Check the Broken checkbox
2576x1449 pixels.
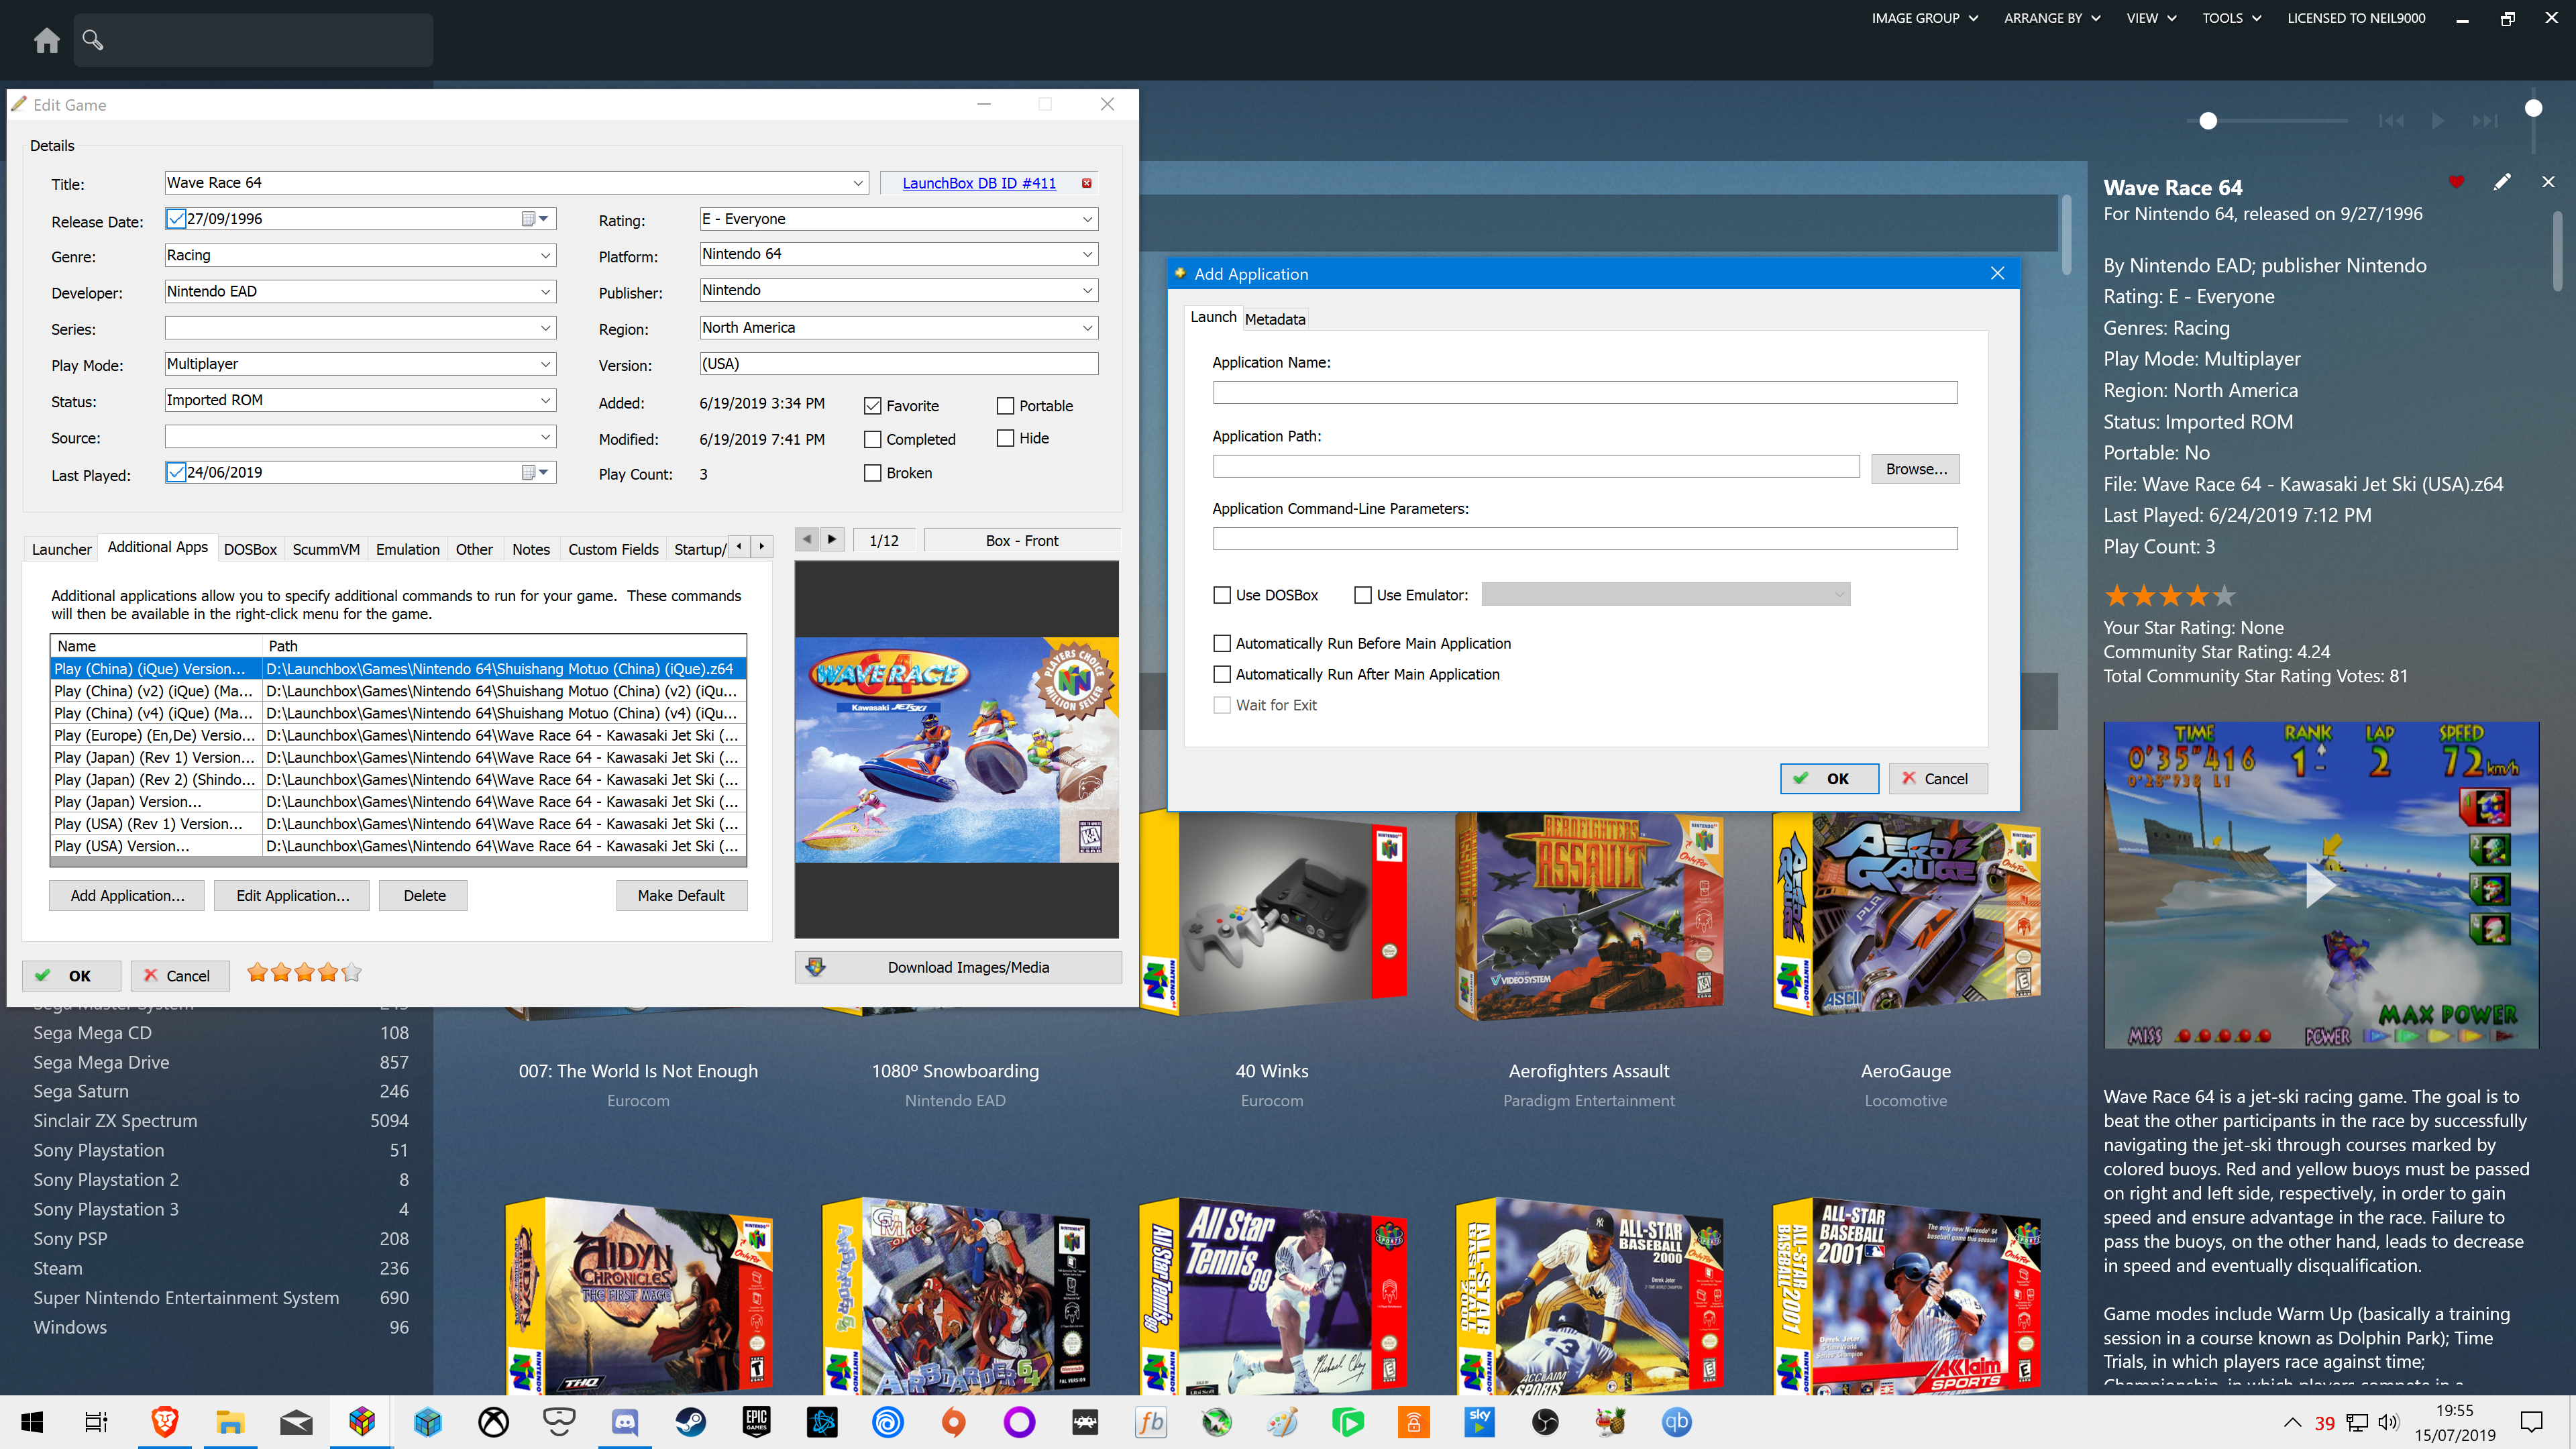873,473
